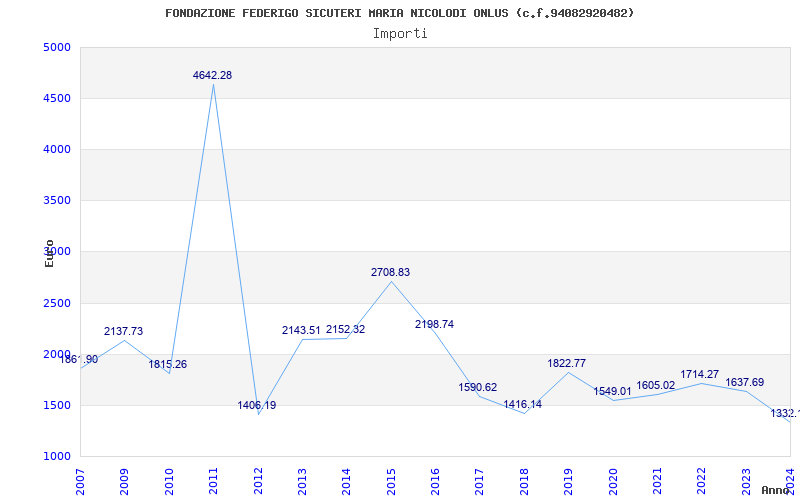800x500 pixels.
Task: Select x-axis year 2016
Action: 435,481
